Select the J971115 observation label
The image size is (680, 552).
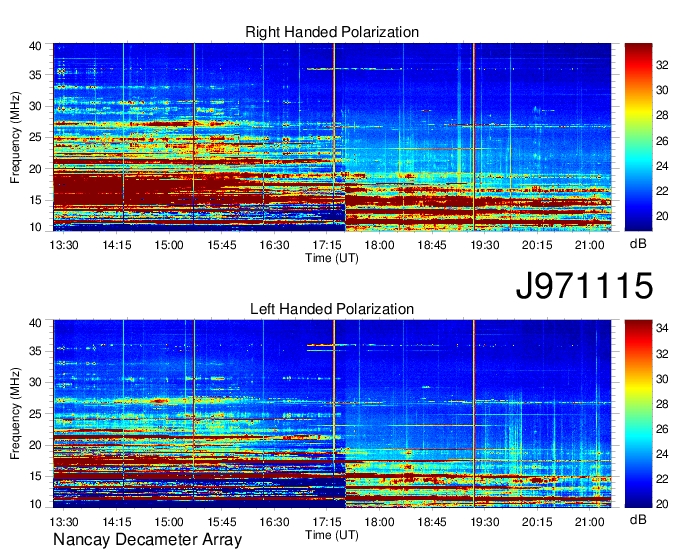point(584,286)
